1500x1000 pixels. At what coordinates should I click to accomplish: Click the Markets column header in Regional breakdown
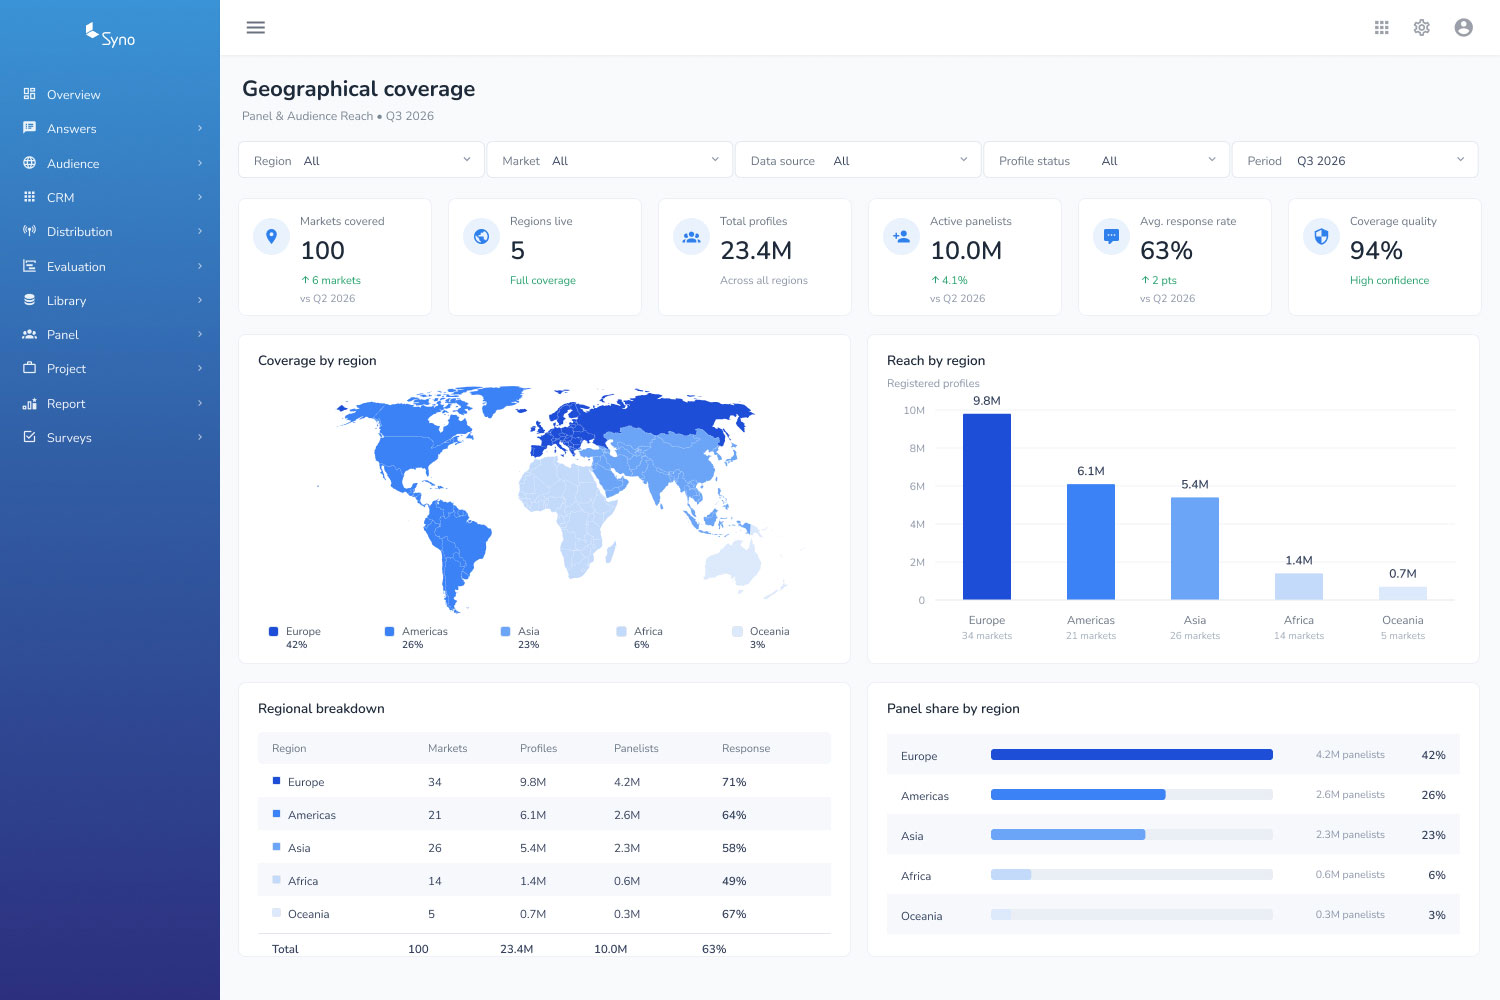coord(447,748)
